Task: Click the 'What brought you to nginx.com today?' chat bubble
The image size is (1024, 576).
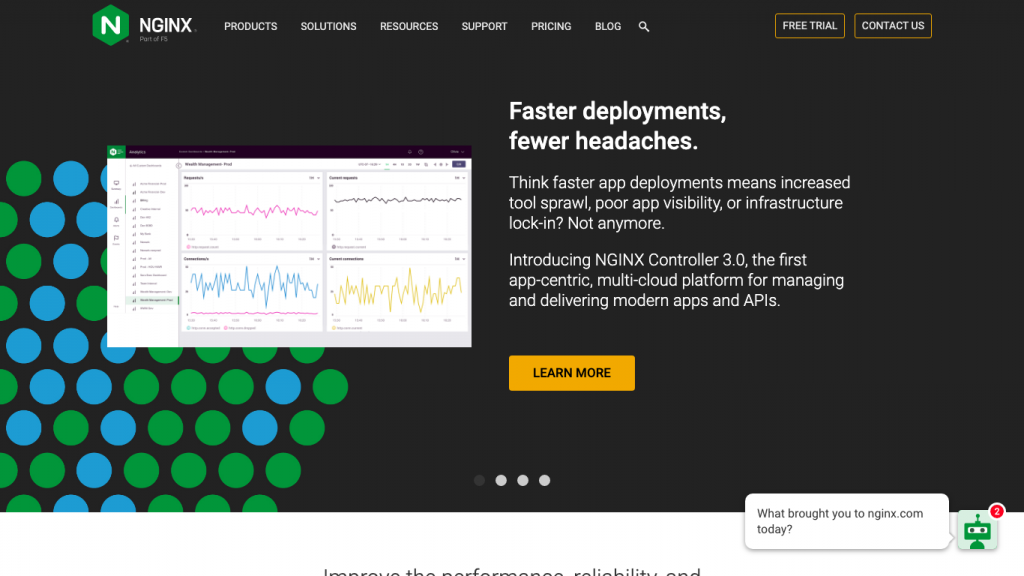Action: click(846, 521)
